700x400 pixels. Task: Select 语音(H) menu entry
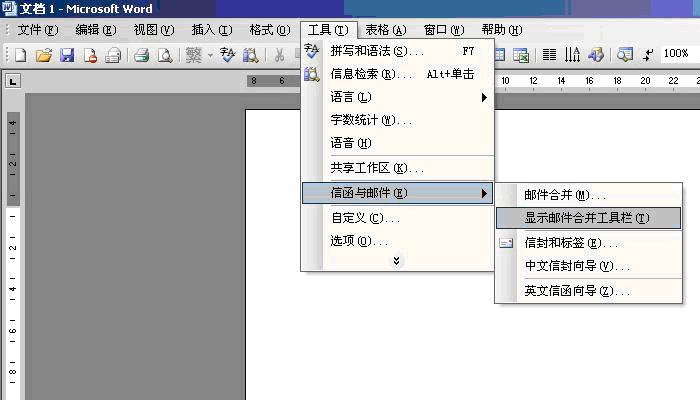click(x=398, y=143)
